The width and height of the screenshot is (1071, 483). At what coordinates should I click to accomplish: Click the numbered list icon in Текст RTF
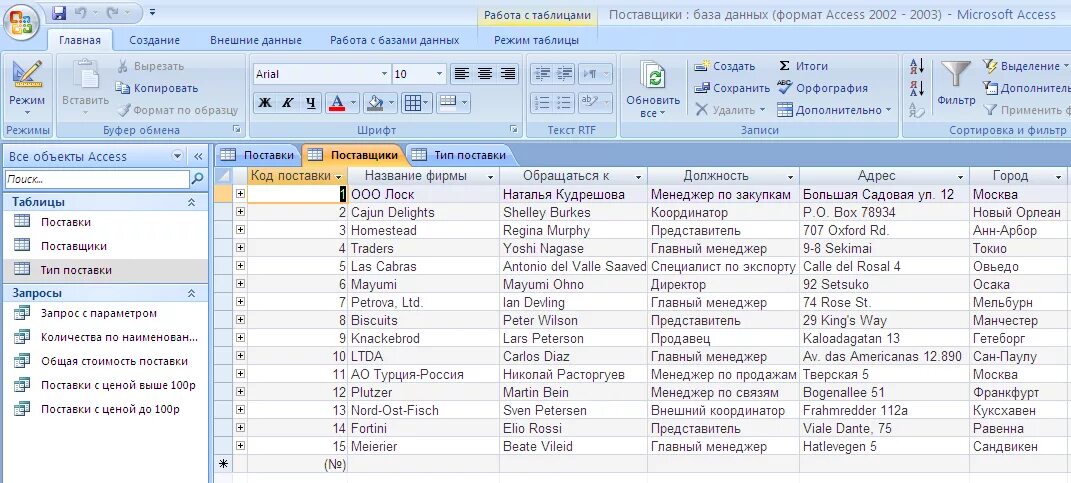542,103
